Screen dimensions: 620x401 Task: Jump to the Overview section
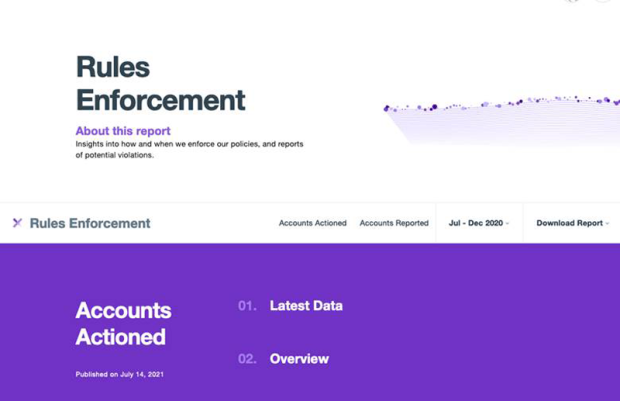[299, 359]
